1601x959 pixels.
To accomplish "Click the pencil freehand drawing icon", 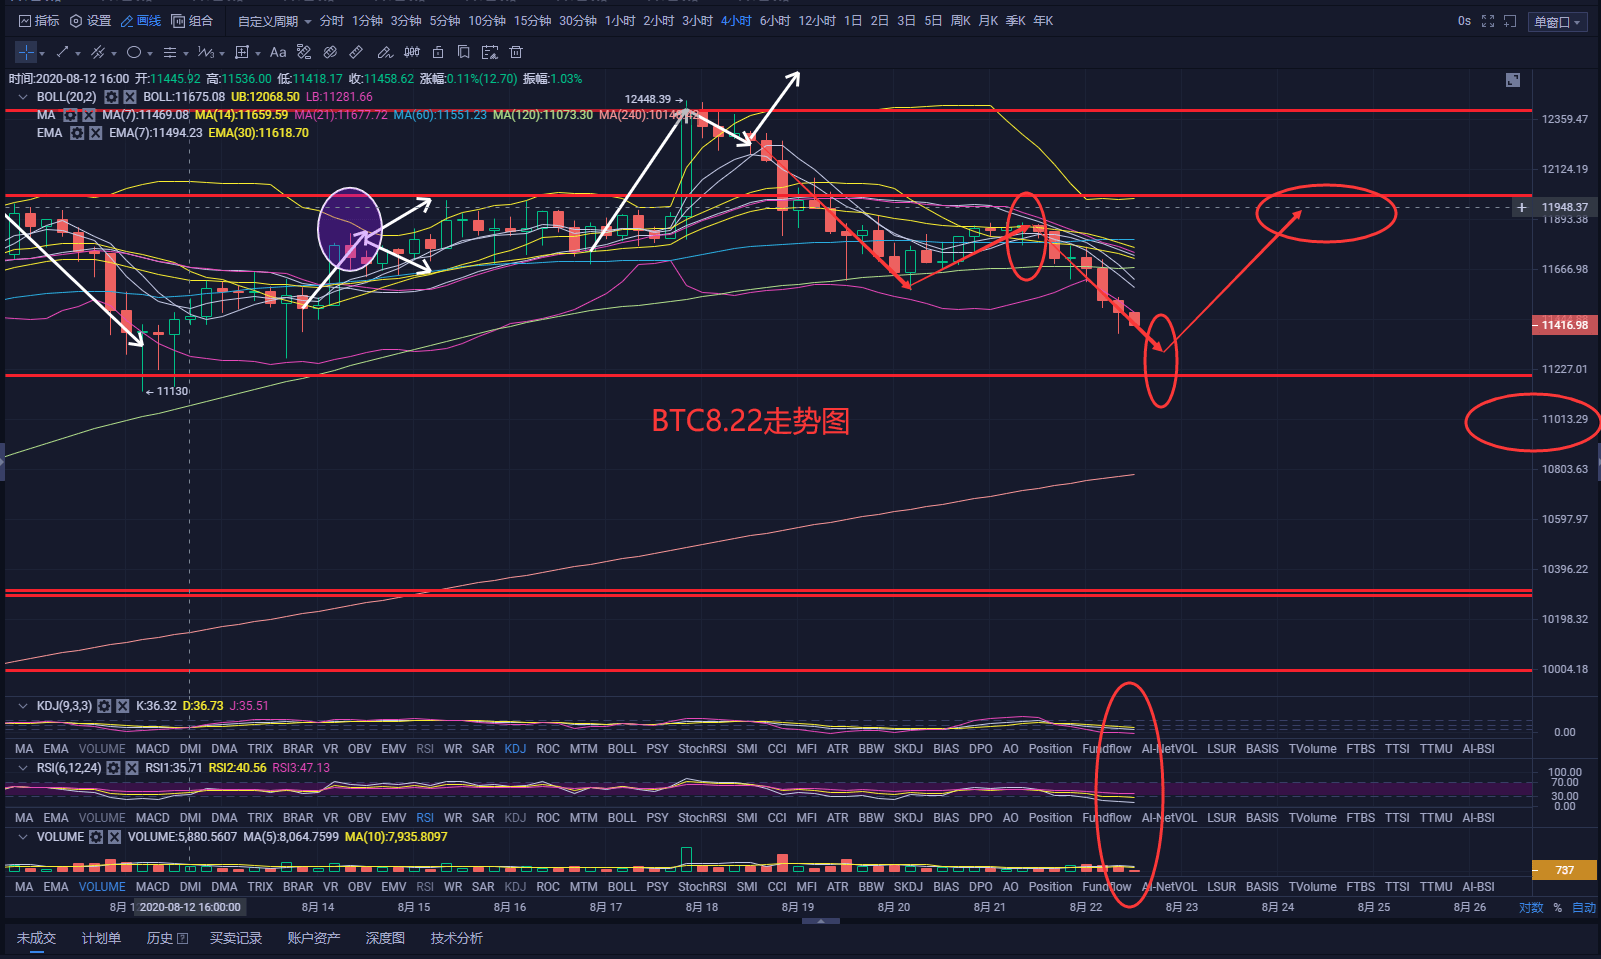I will [384, 52].
